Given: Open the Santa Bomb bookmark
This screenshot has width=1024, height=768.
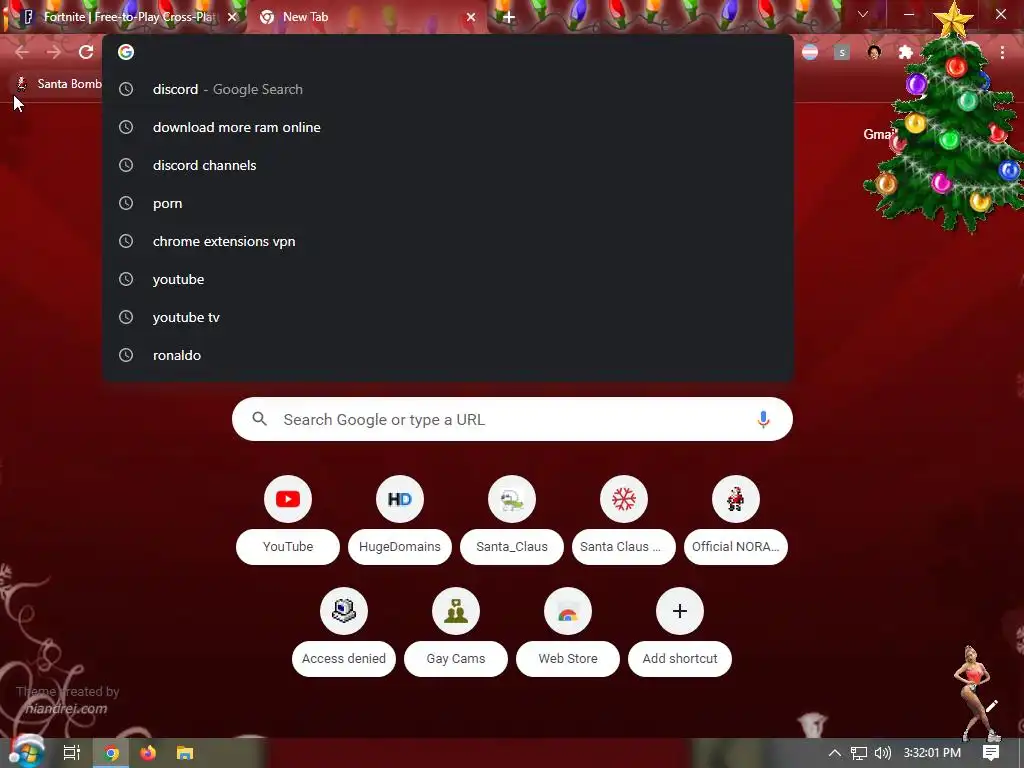Looking at the screenshot, I should tap(59, 84).
